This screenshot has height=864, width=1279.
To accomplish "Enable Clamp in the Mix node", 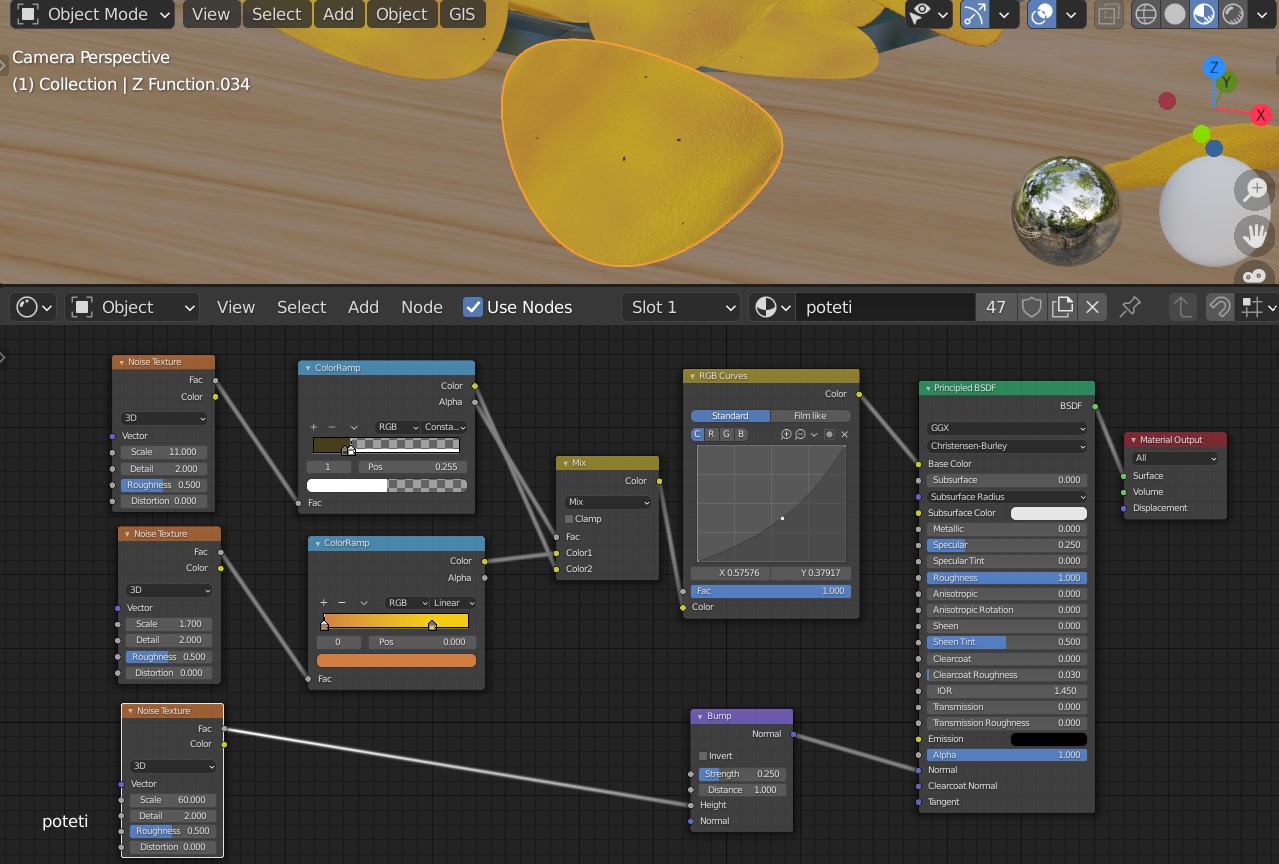I will (x=570, y=519).
